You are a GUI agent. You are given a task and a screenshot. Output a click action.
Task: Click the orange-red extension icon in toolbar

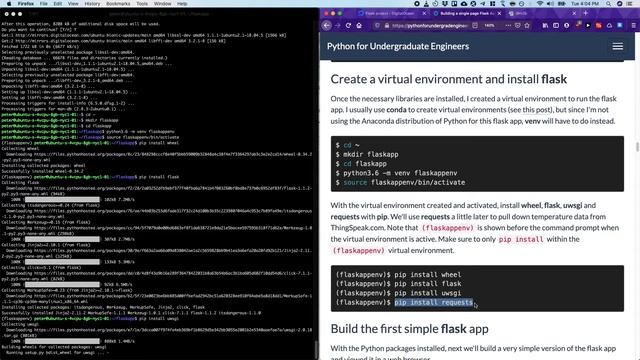598,25
